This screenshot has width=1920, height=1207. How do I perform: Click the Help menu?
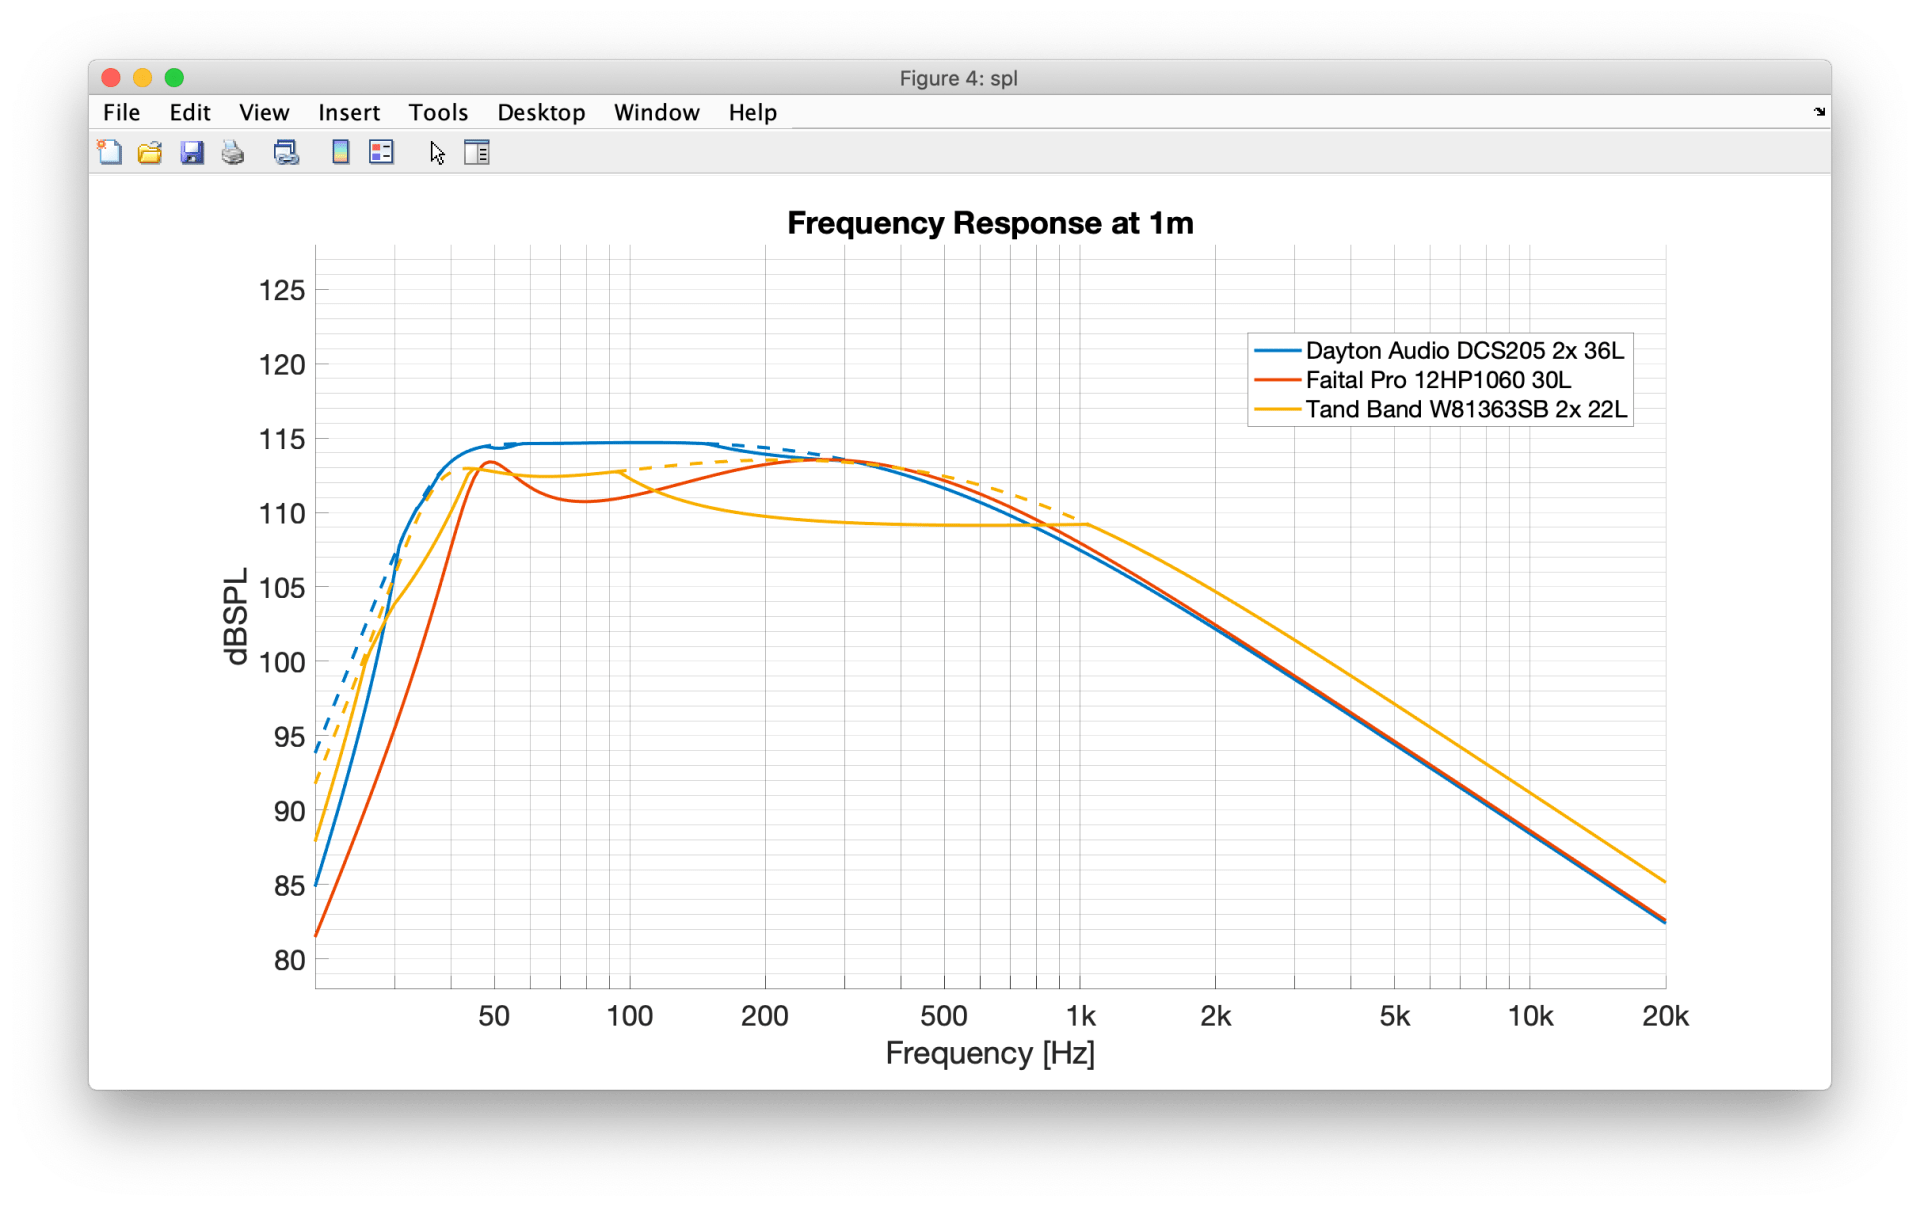[752, 112]
